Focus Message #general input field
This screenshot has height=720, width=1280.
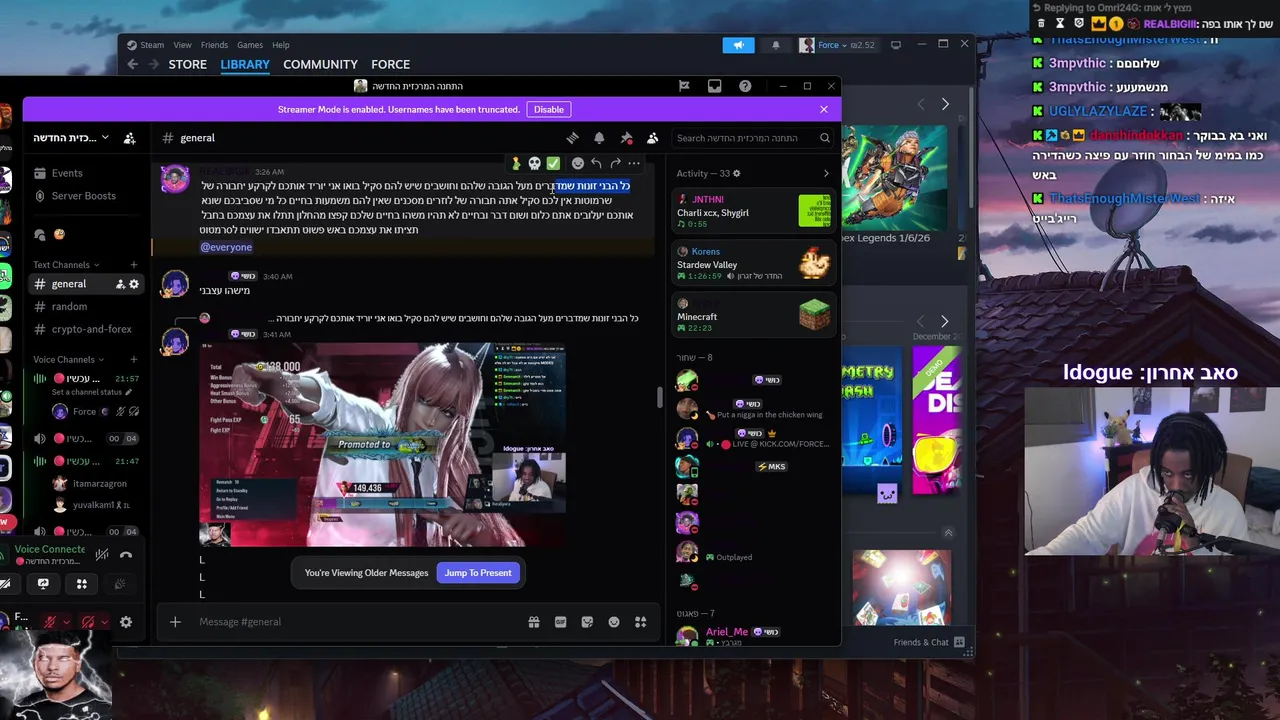(x=360, y=622)
